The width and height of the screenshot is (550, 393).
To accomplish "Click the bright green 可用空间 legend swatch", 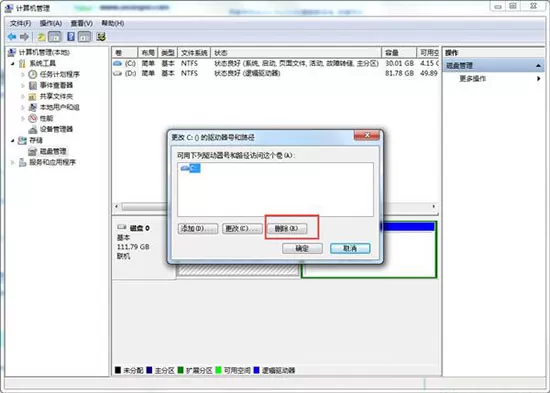I will (x=218, y=370).
